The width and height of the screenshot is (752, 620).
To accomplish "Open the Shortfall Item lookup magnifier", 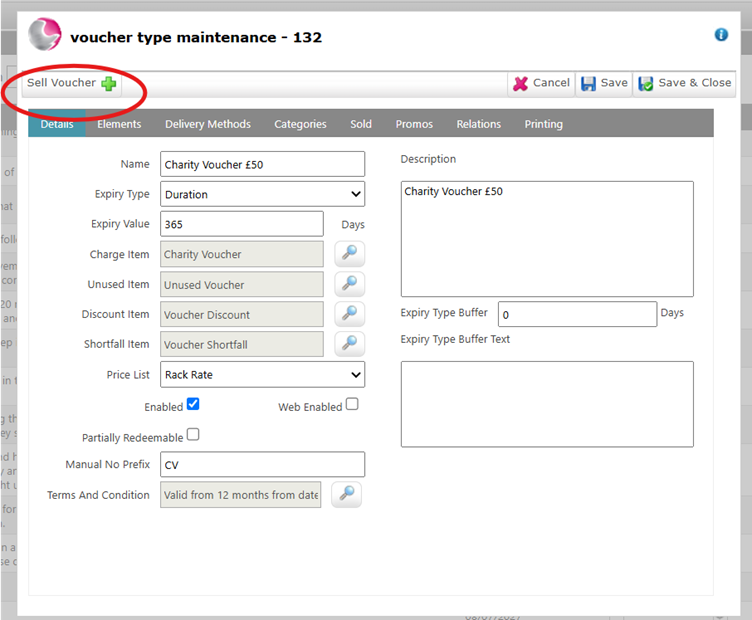I will [x=350, y=343].
